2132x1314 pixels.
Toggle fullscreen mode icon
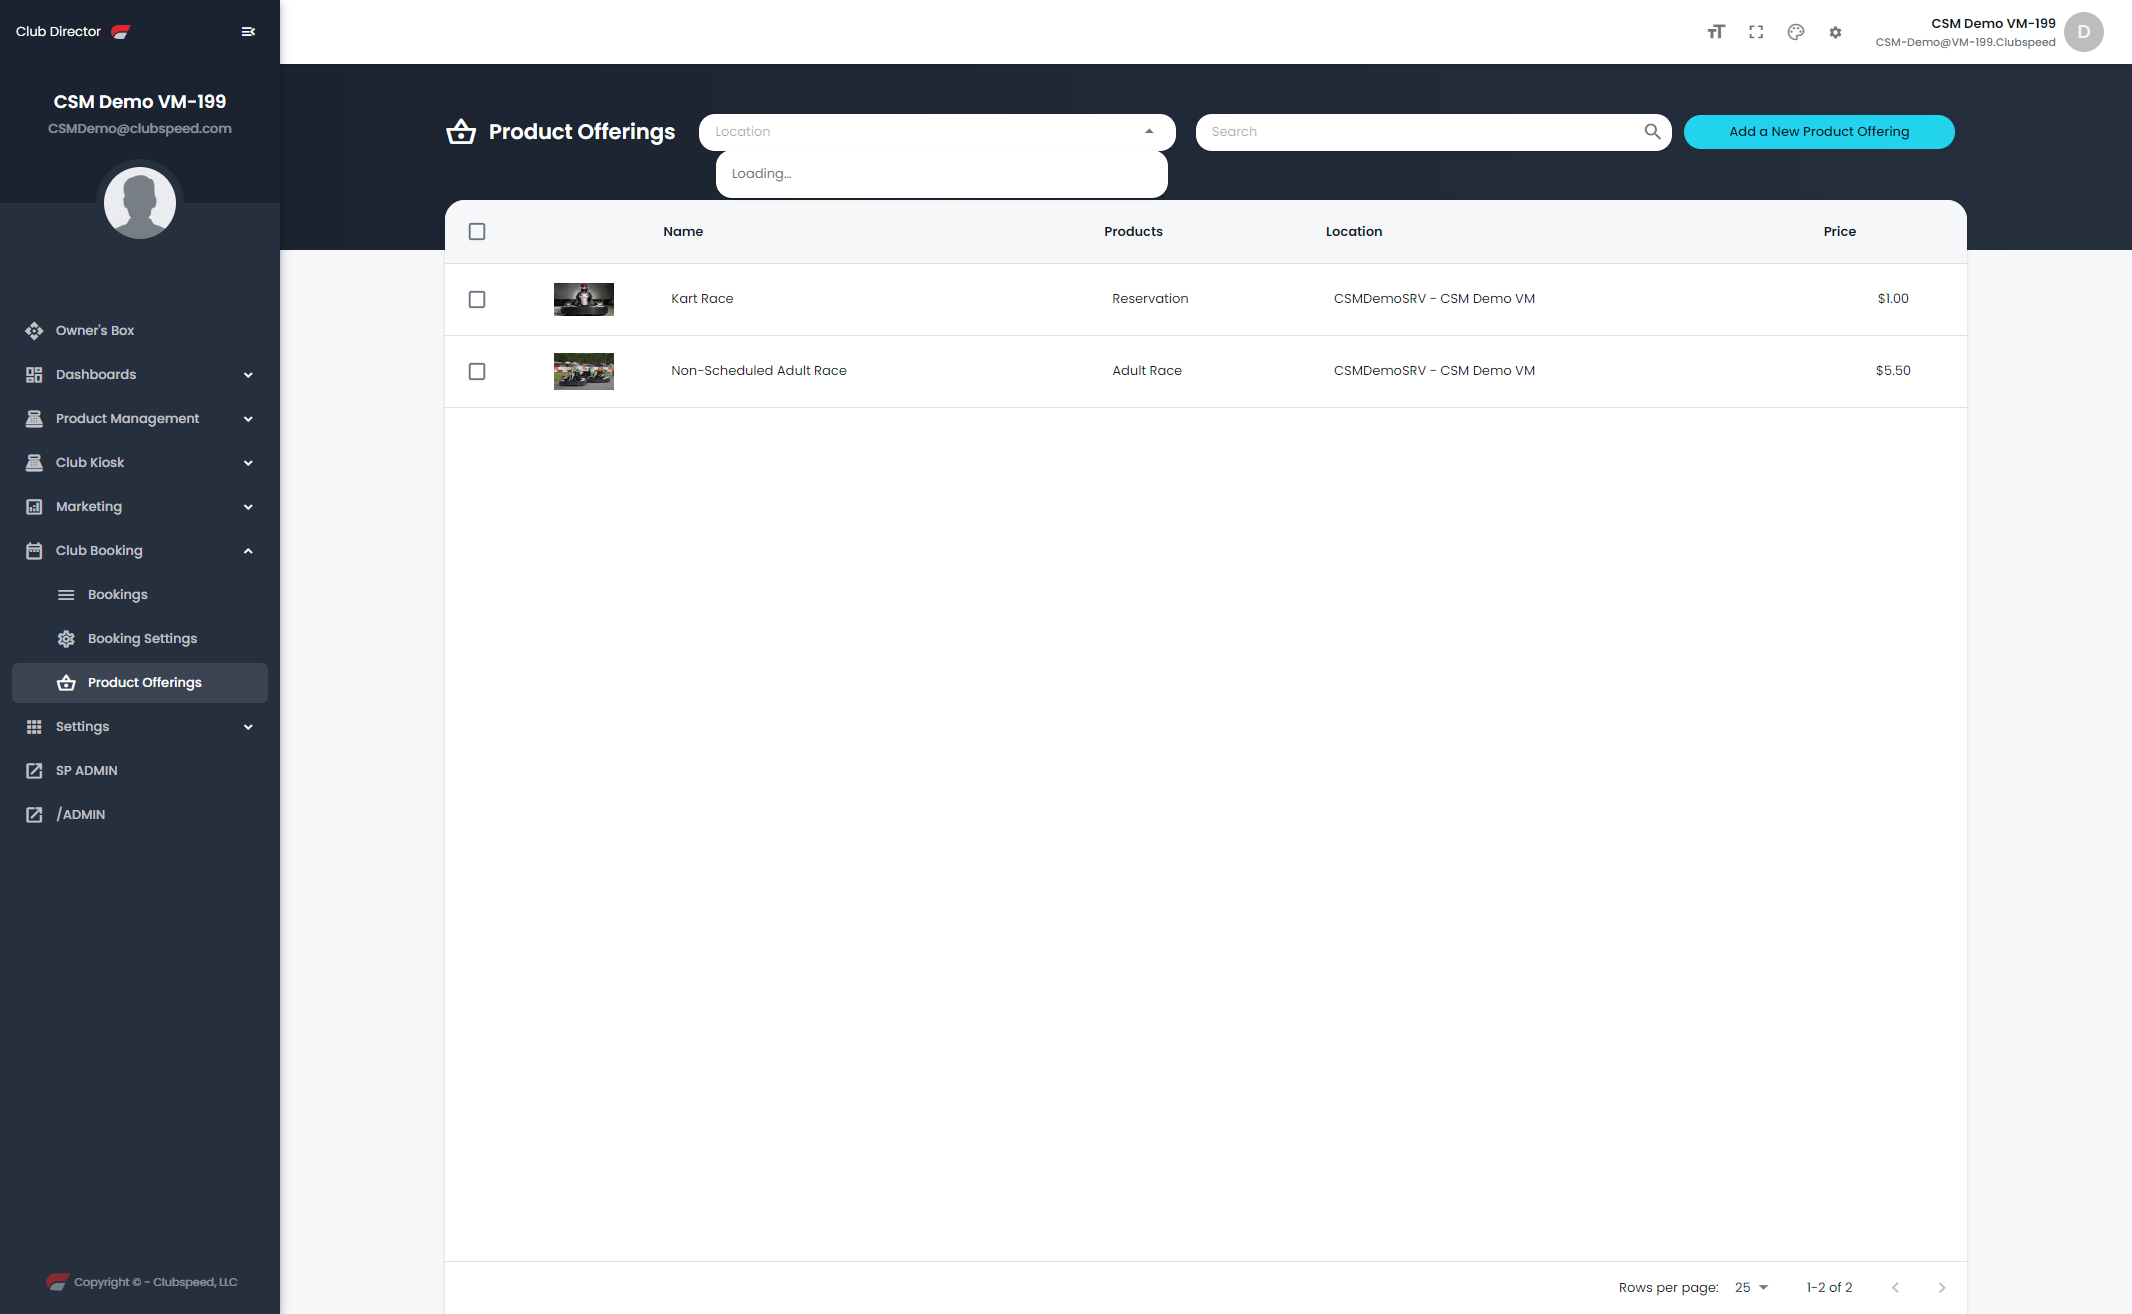[1756, 32]
